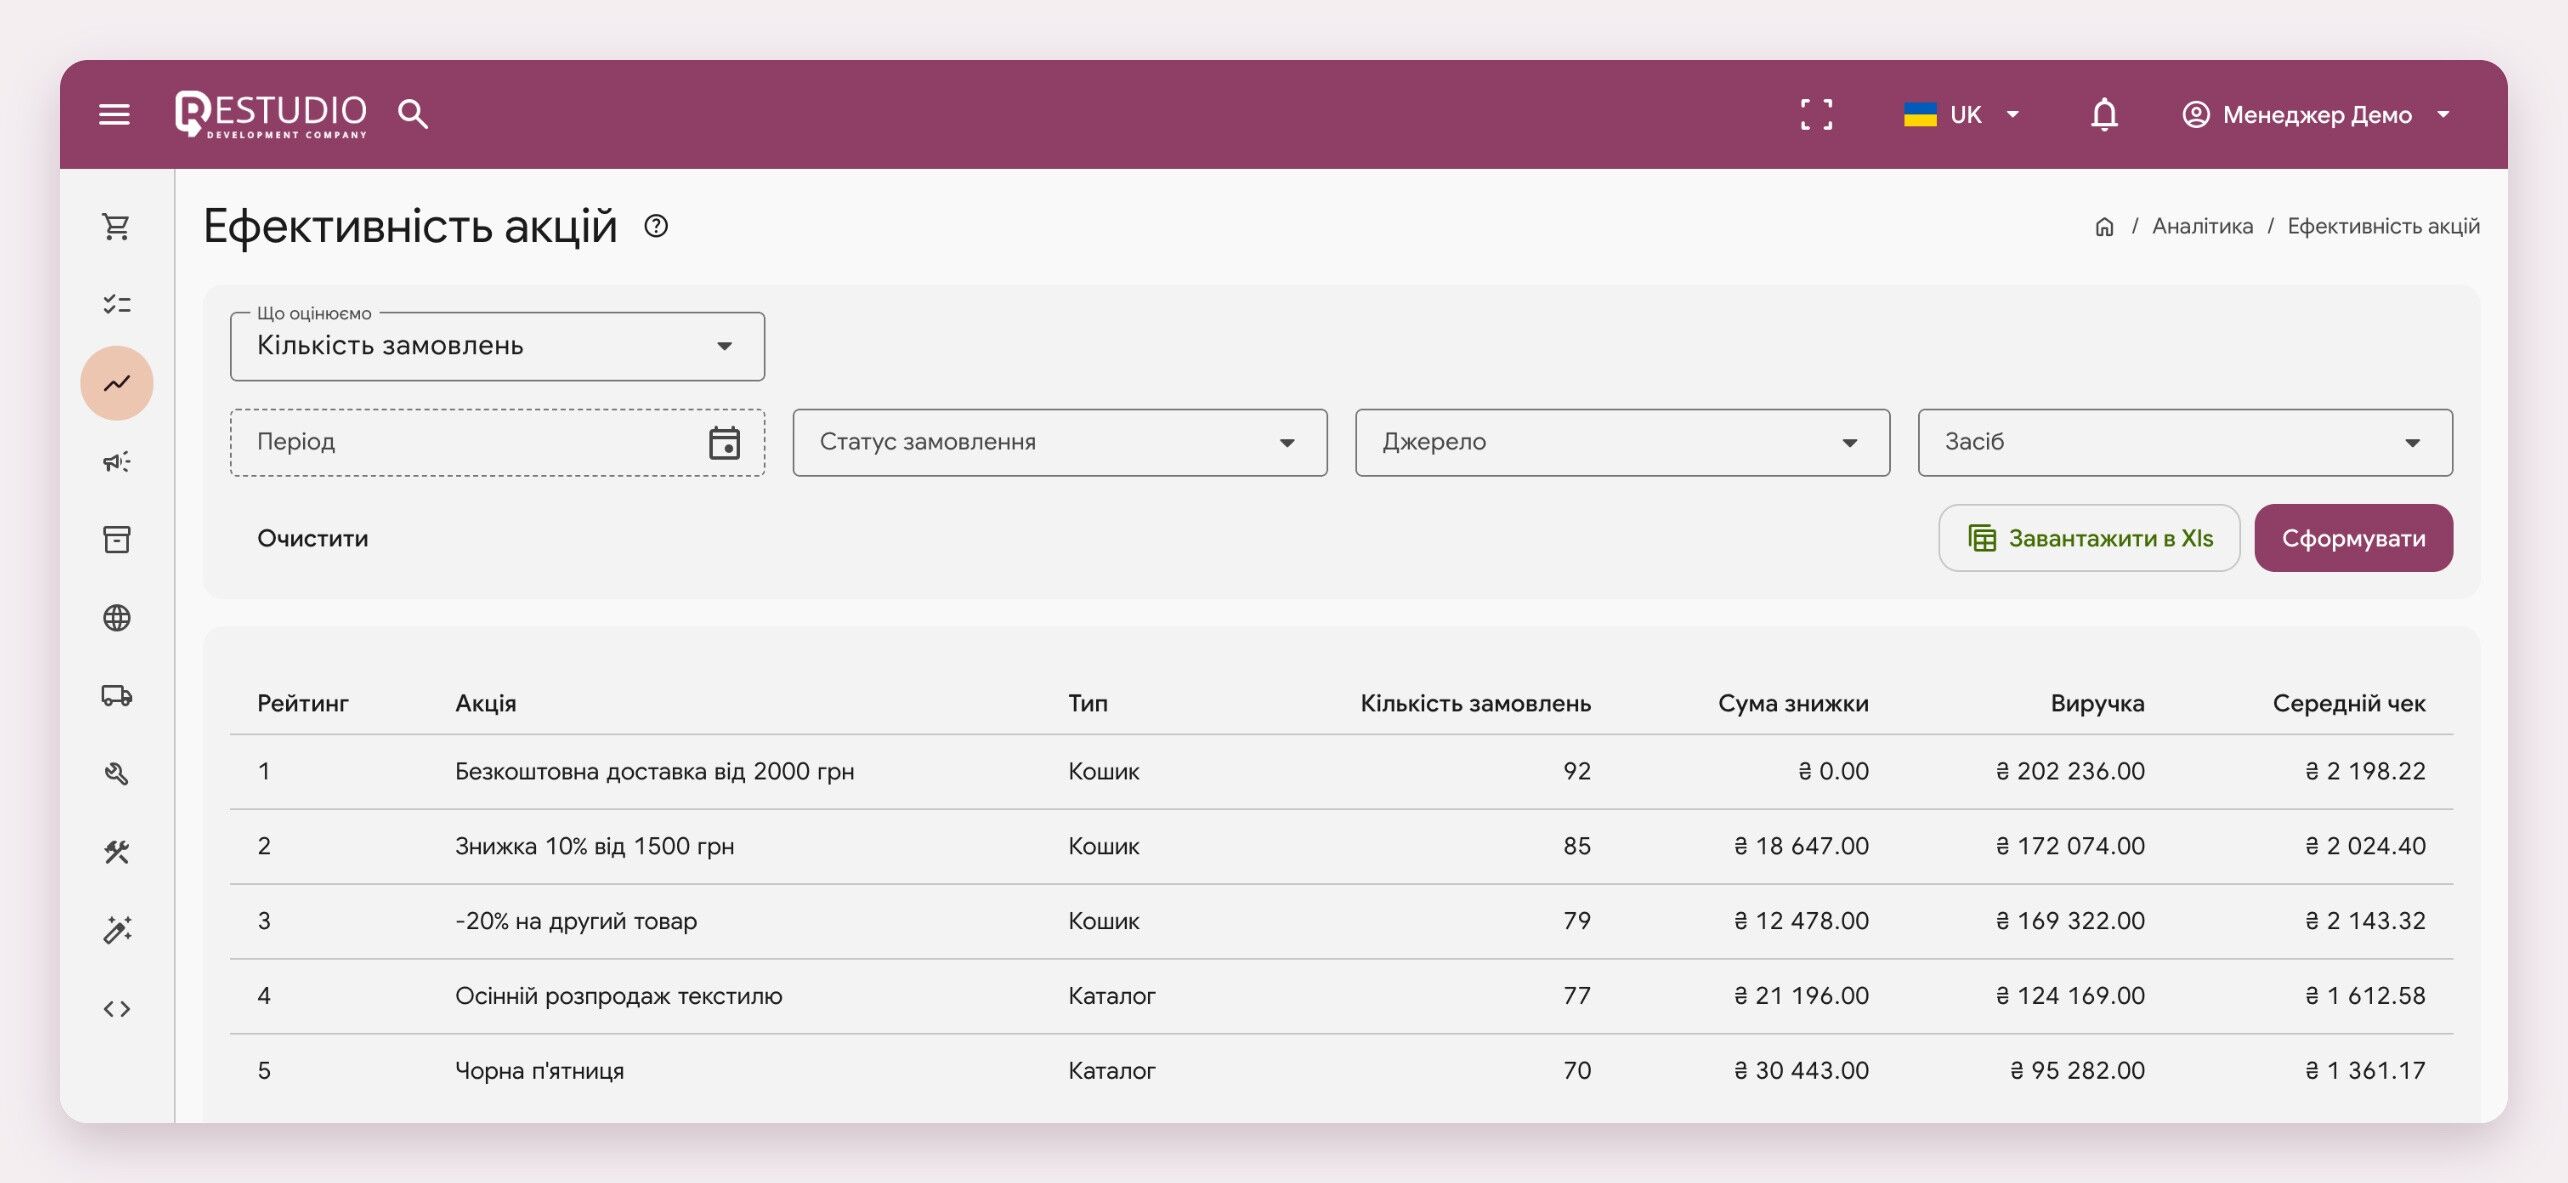Expand the Джерело dropdown
Viewport: 2568px width, 1183px height.
pyautogui.click(x=1622, y=442)
